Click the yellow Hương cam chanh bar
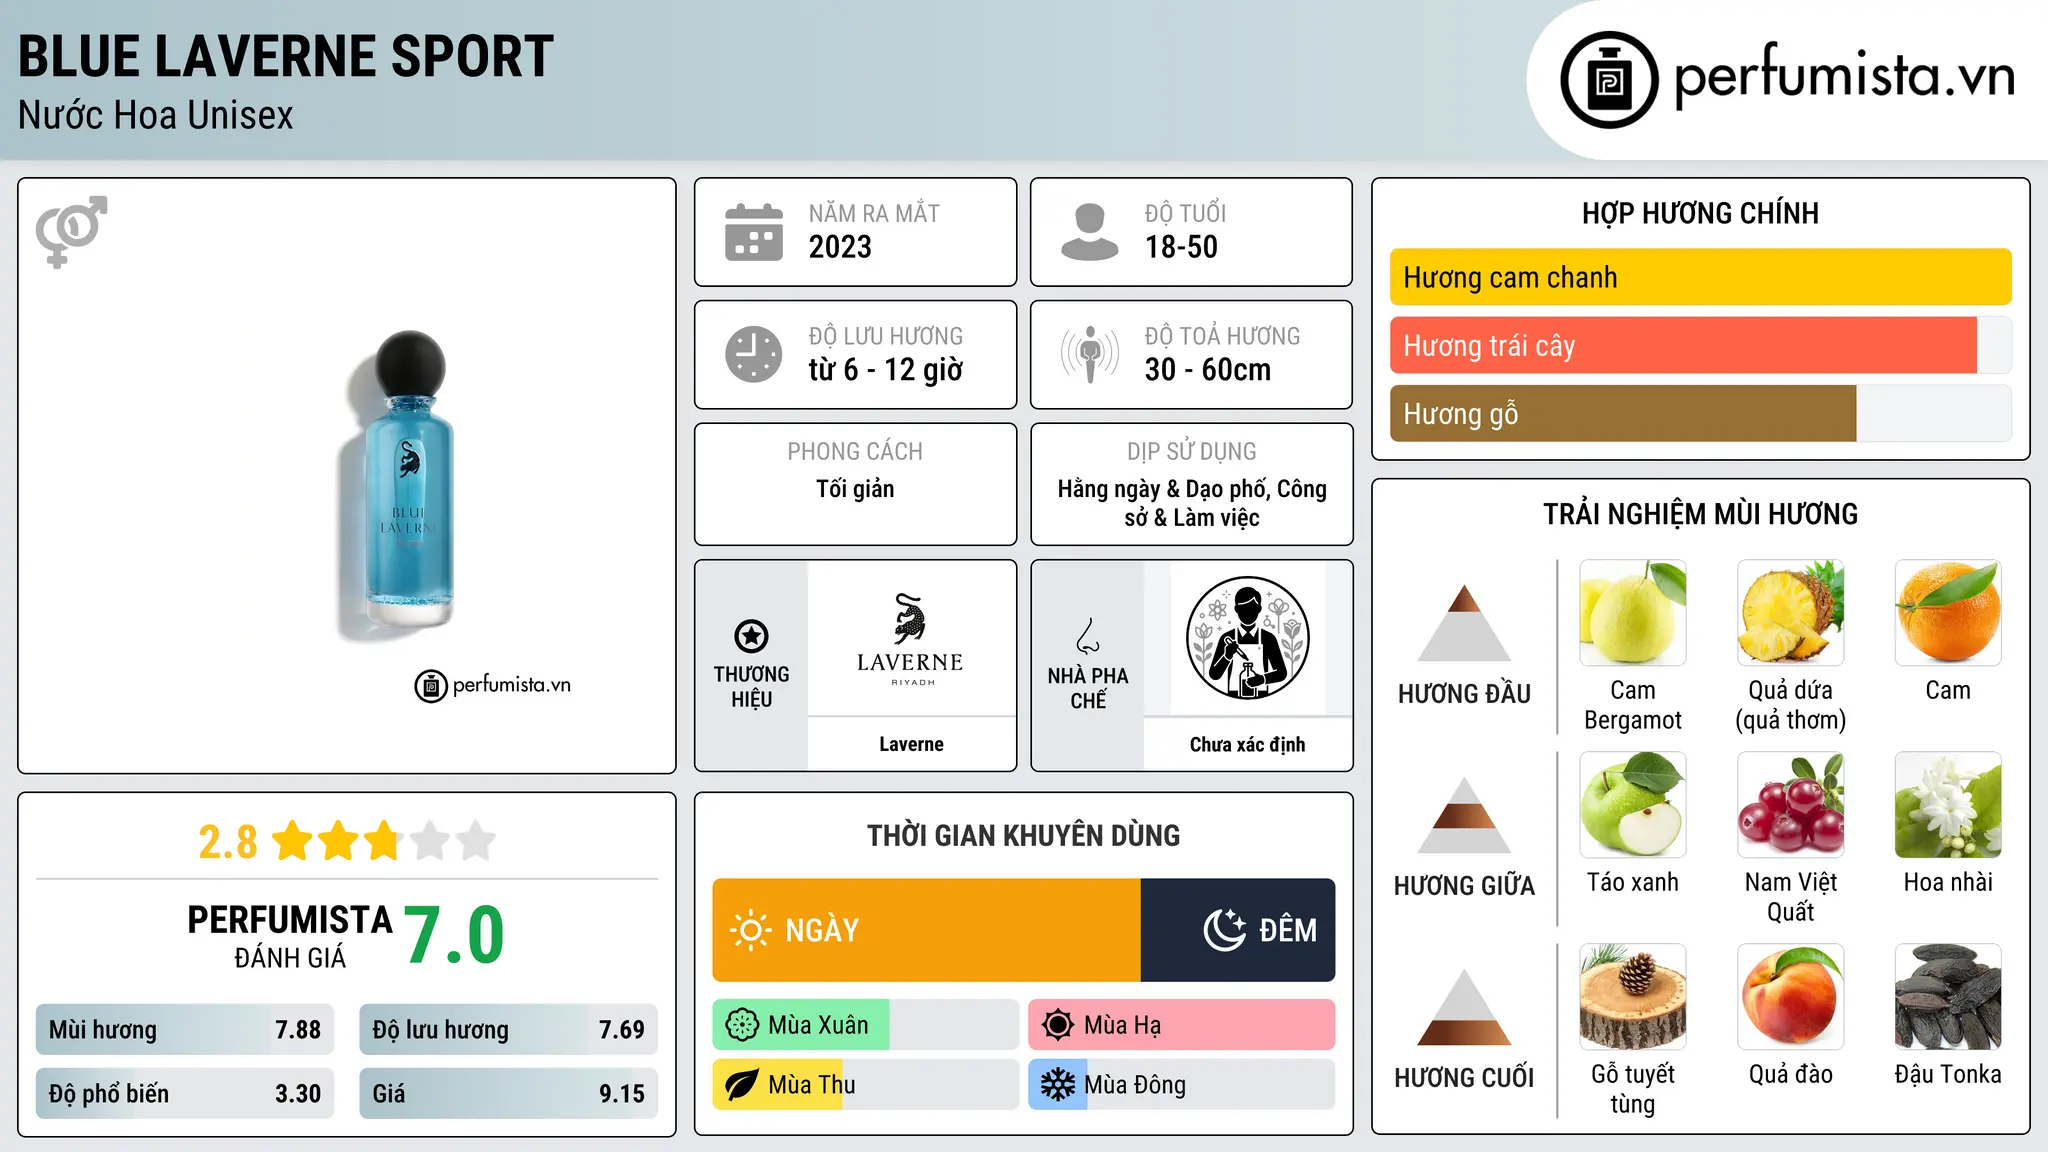The image size is (2048, 1152). coord(1700,277)
